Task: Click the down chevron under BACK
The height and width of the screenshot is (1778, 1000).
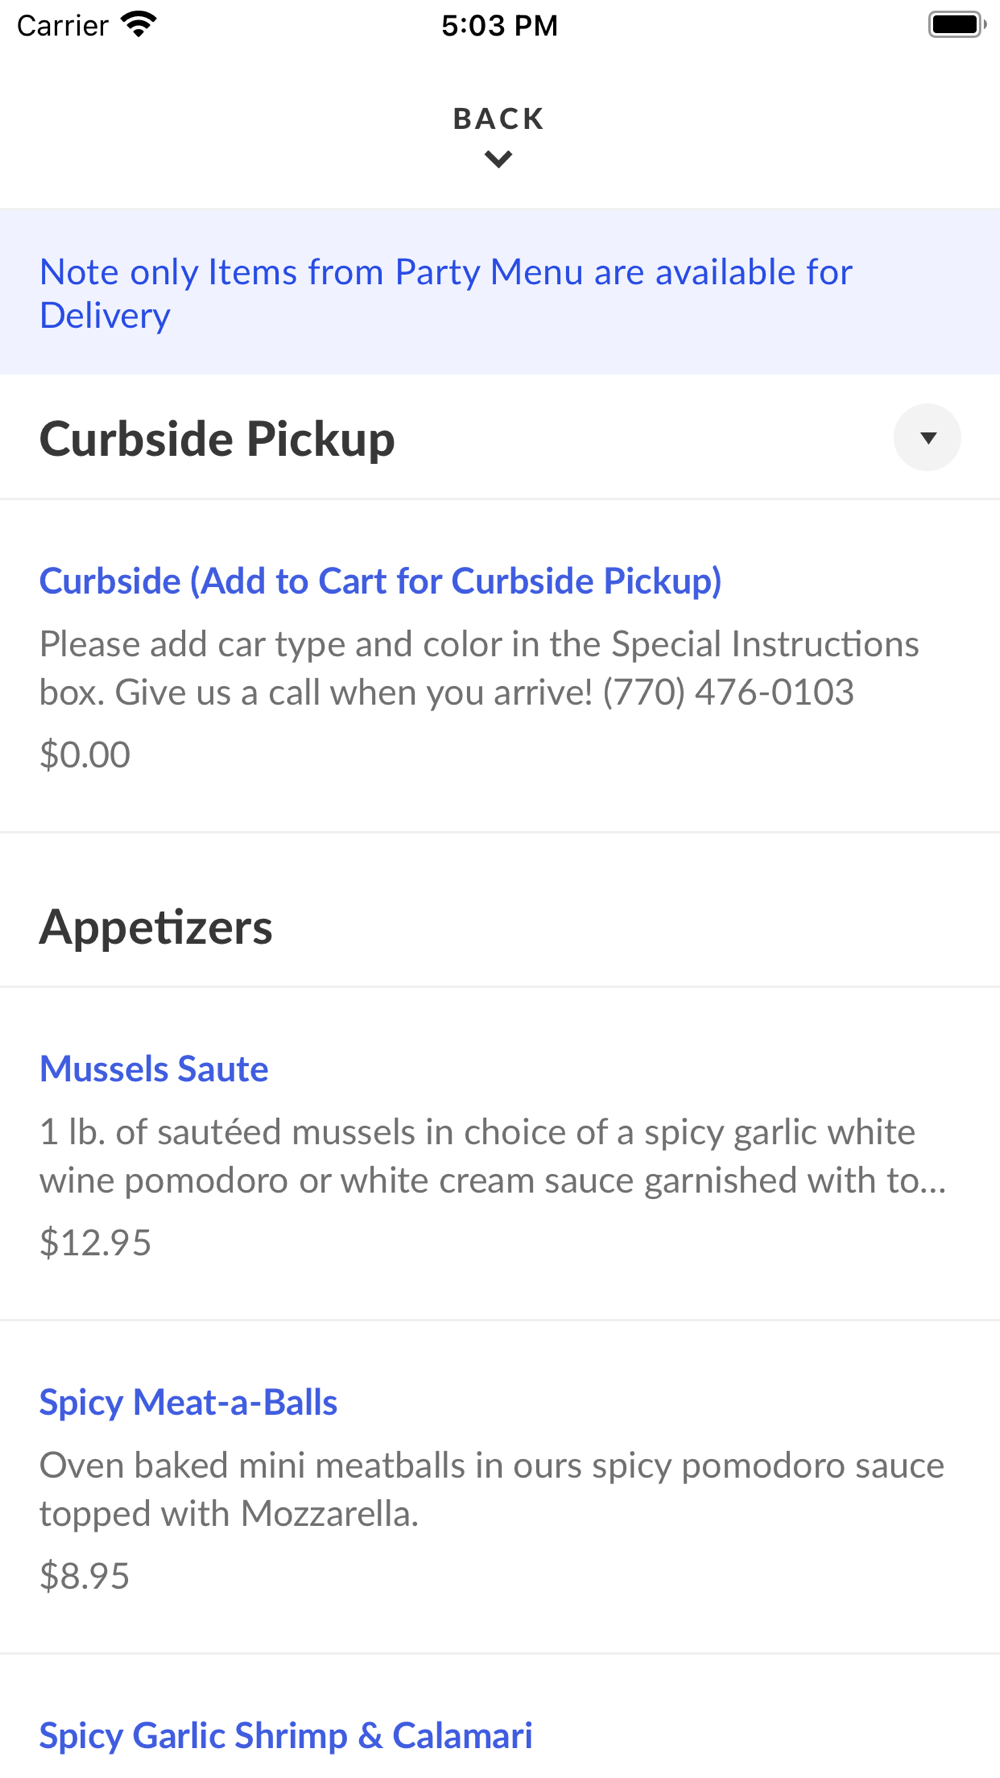Action: [498, 159]
